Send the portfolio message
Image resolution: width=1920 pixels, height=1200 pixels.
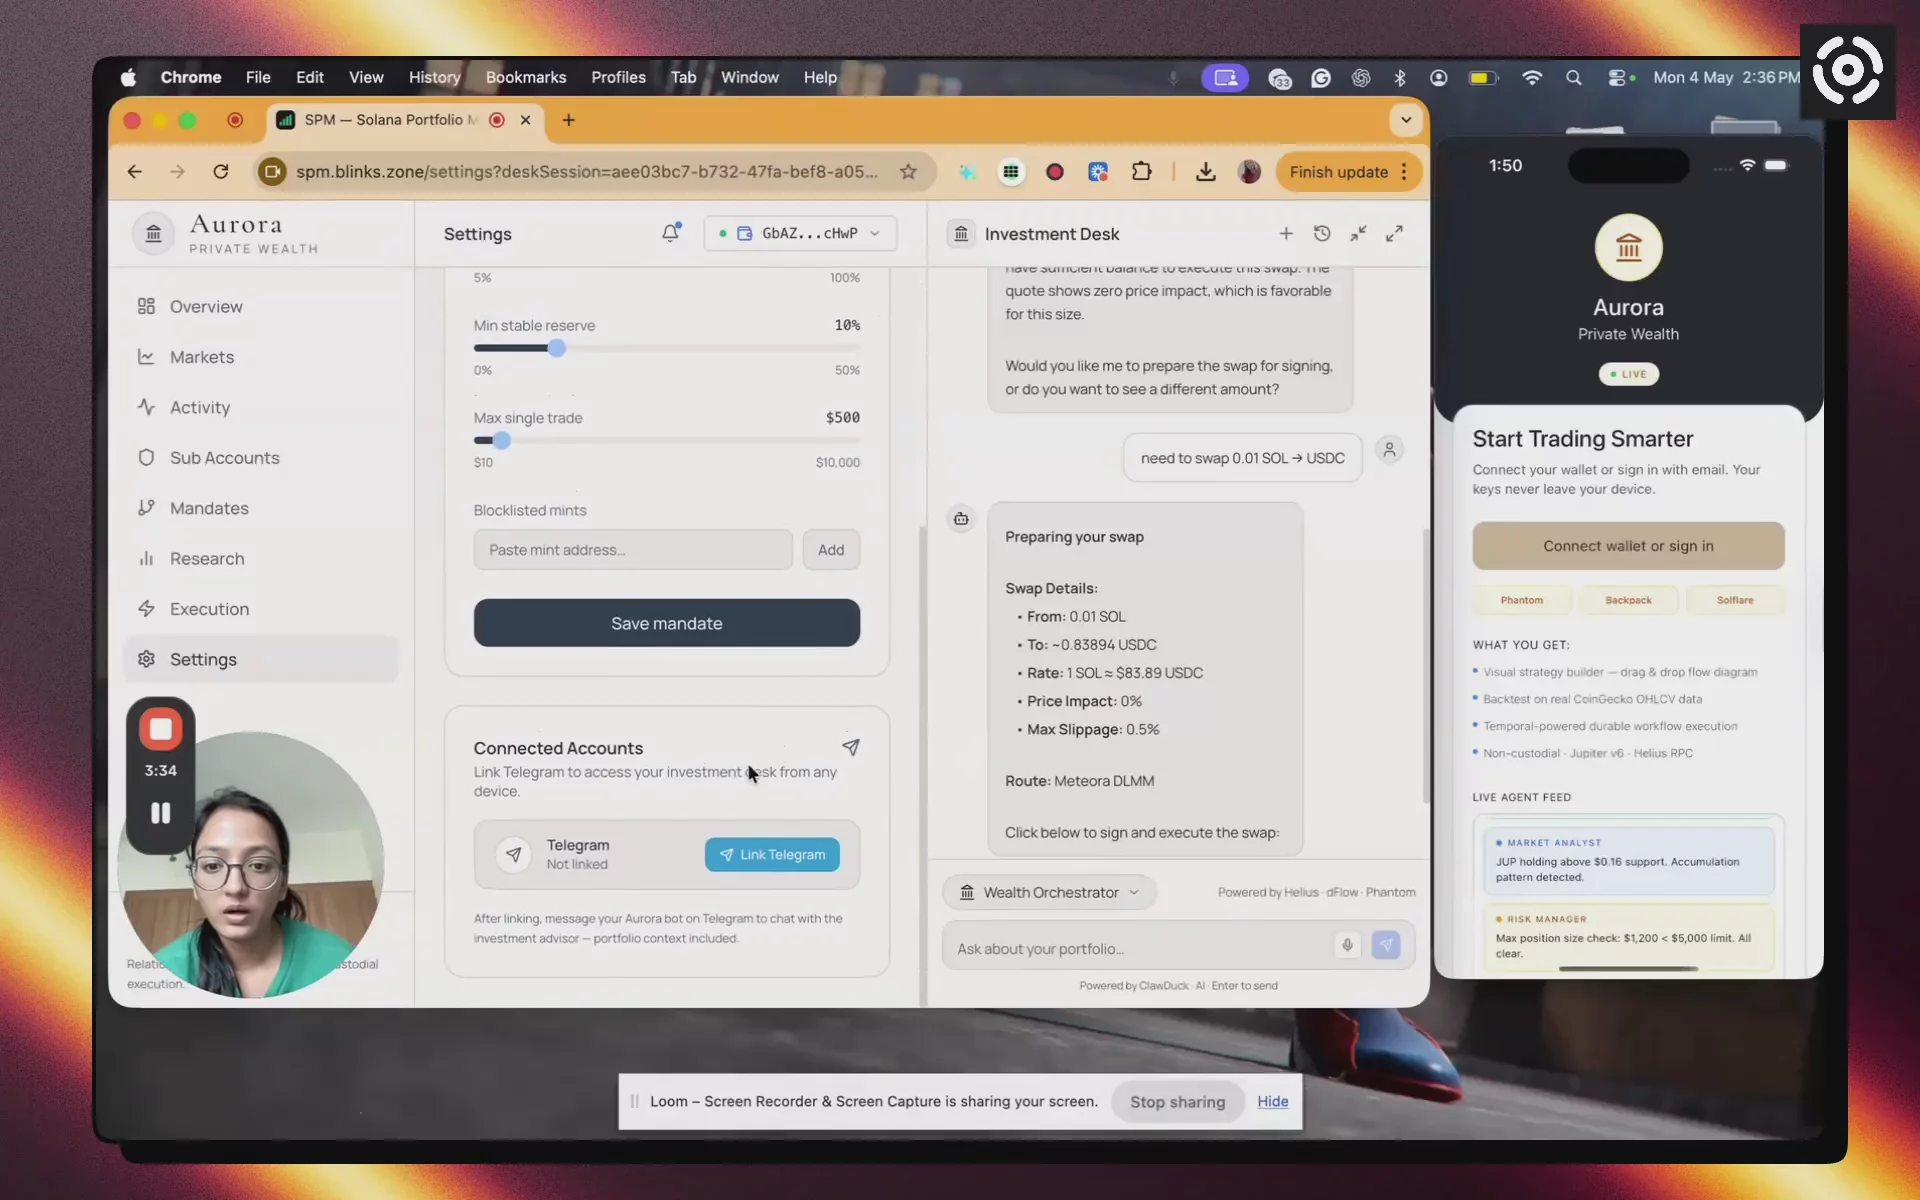pos(1386,945)
